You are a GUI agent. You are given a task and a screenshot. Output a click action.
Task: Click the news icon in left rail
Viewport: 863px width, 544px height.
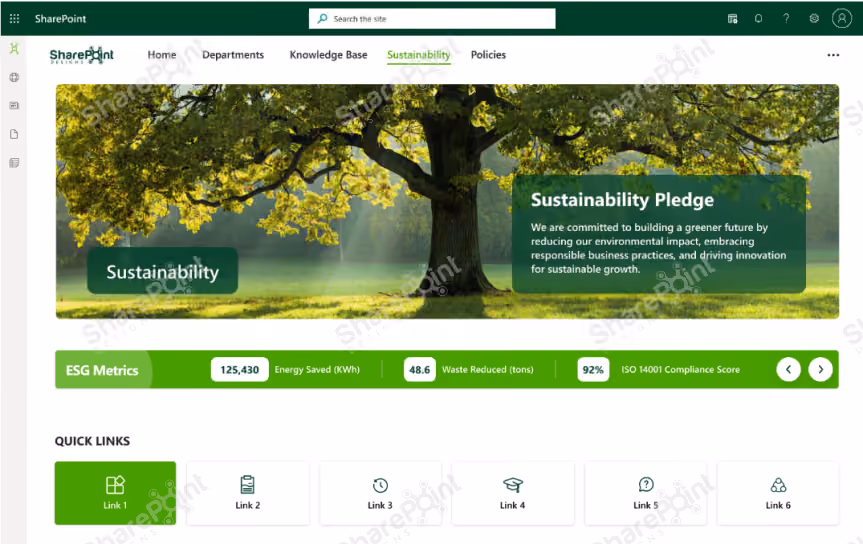[x=14, y=106]
